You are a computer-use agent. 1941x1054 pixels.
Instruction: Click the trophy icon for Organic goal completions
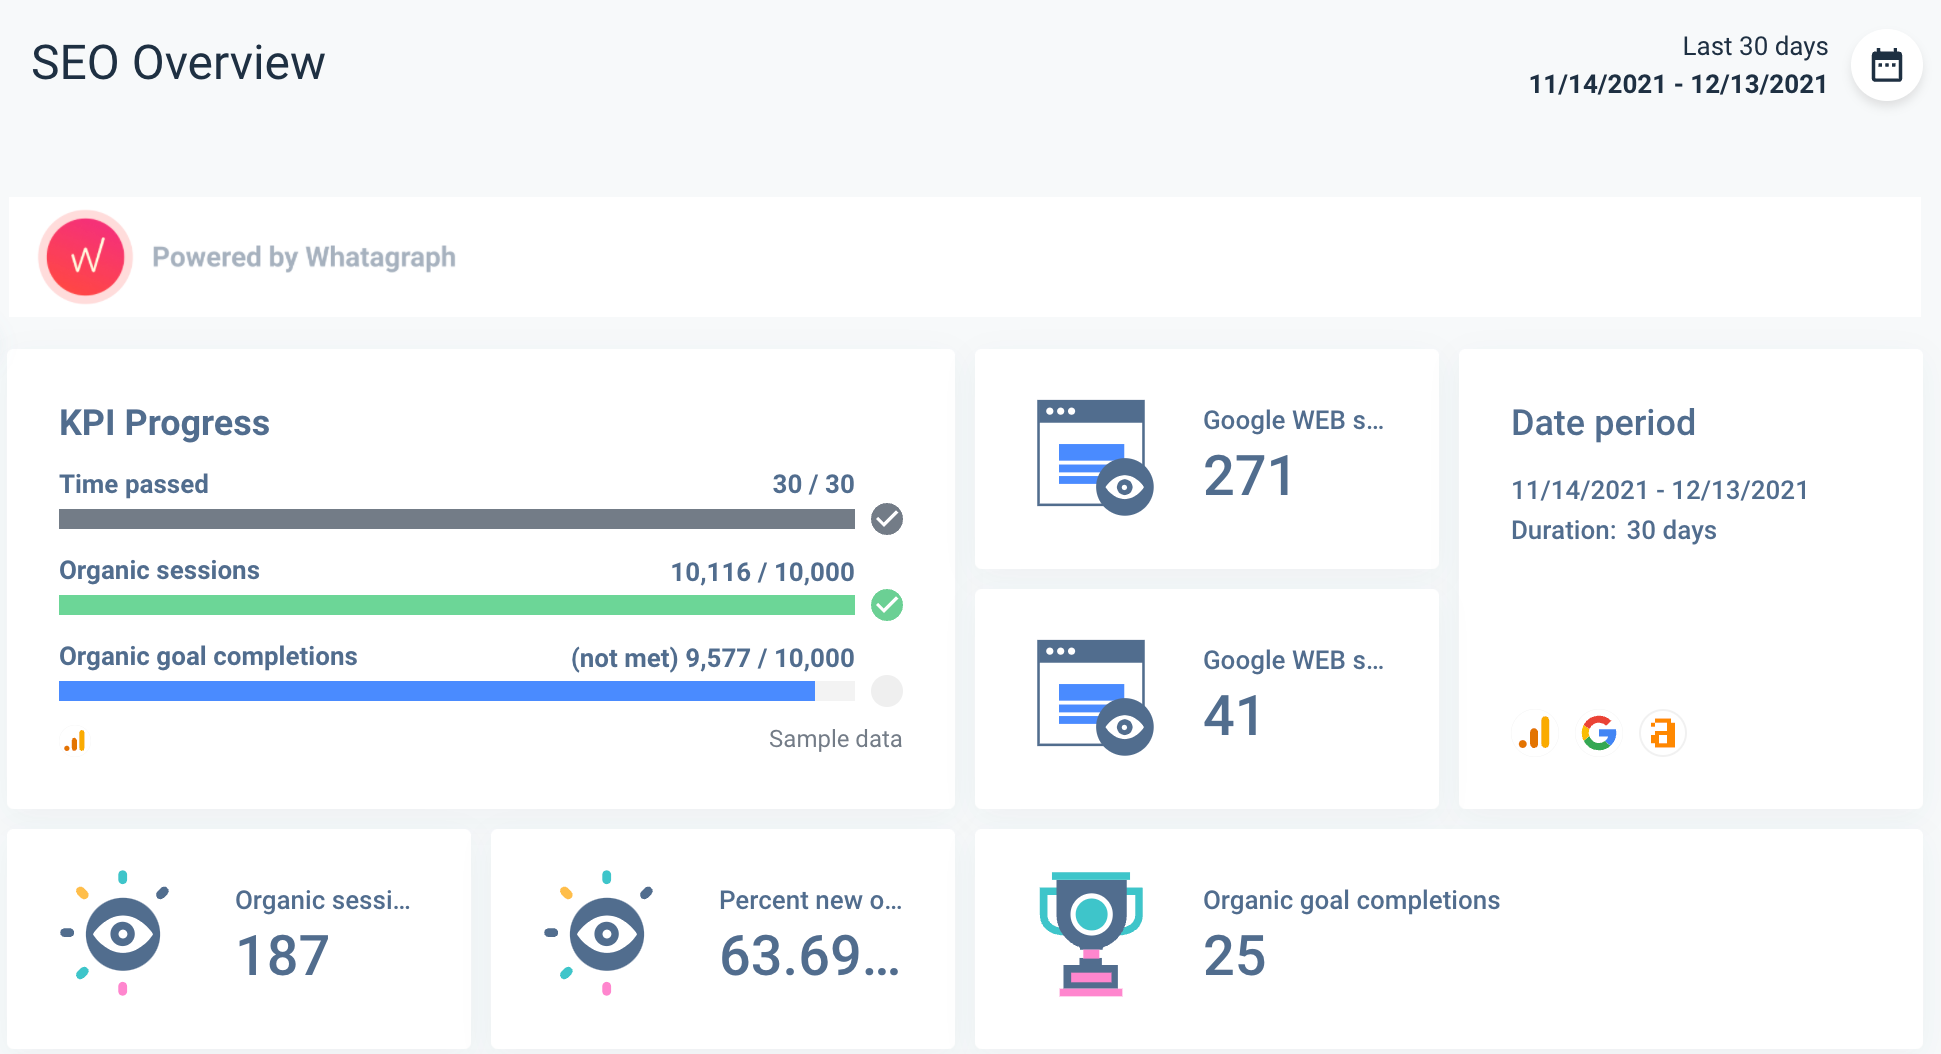[1091, 934]
